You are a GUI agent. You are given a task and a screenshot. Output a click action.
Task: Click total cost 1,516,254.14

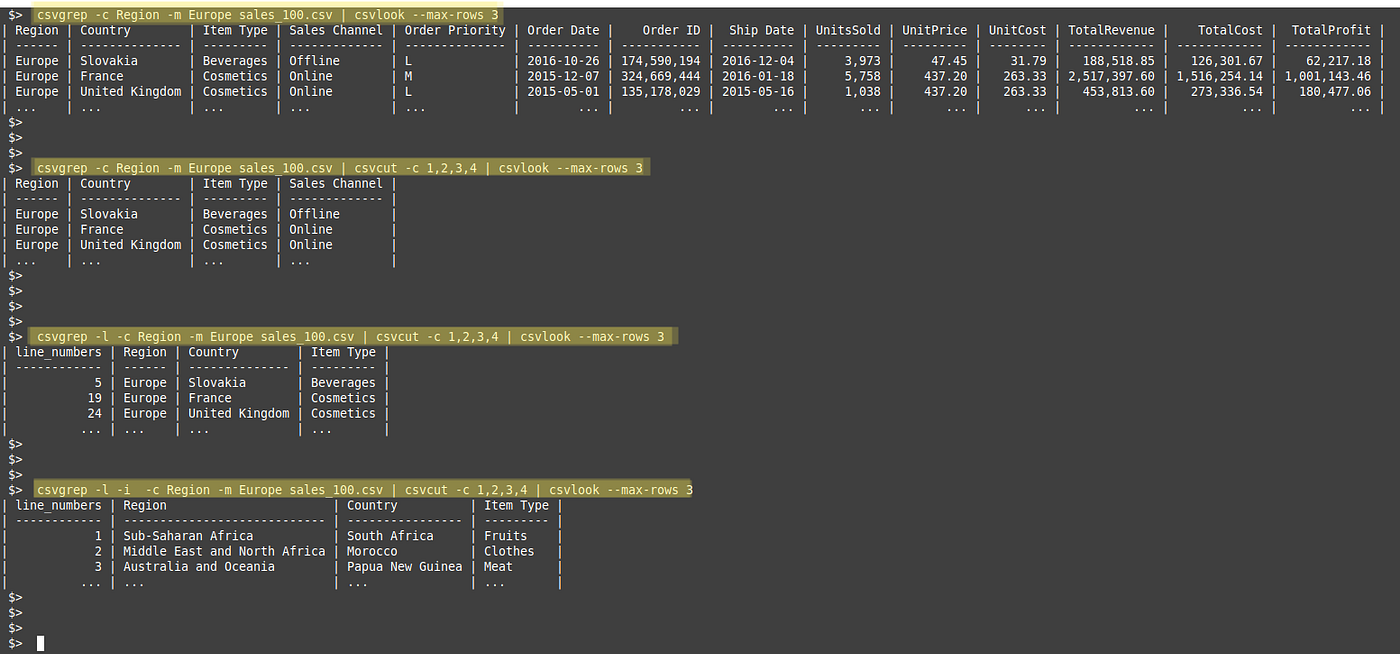(1219, 76)
